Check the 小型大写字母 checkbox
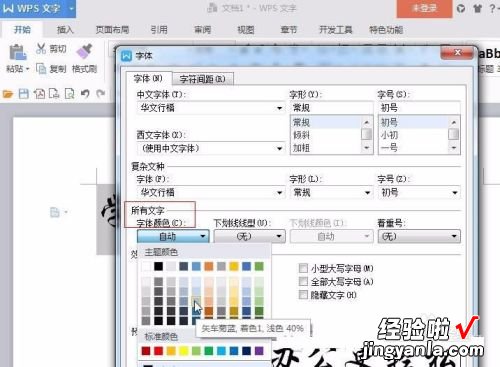Image resolution: width=500 pixels, height=367 pixels. pos(303,268)
